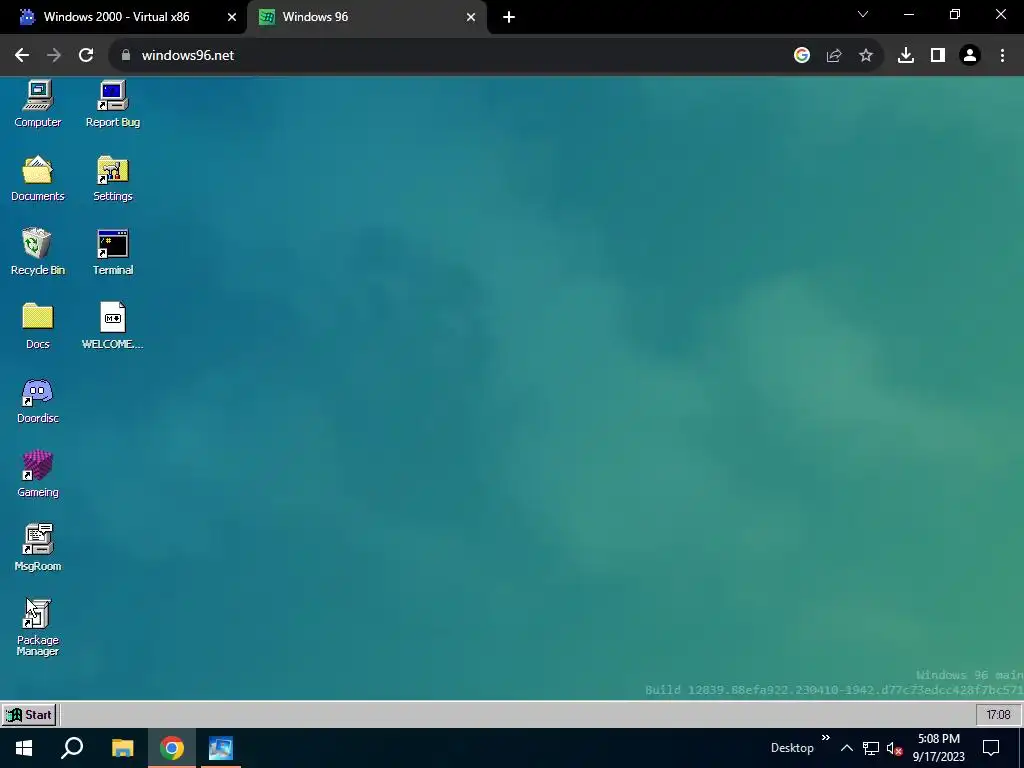Open the photo app taskbar icon
Viewport: 1024px width, 768px height.
pyautogui.click(x=221, y=748)
